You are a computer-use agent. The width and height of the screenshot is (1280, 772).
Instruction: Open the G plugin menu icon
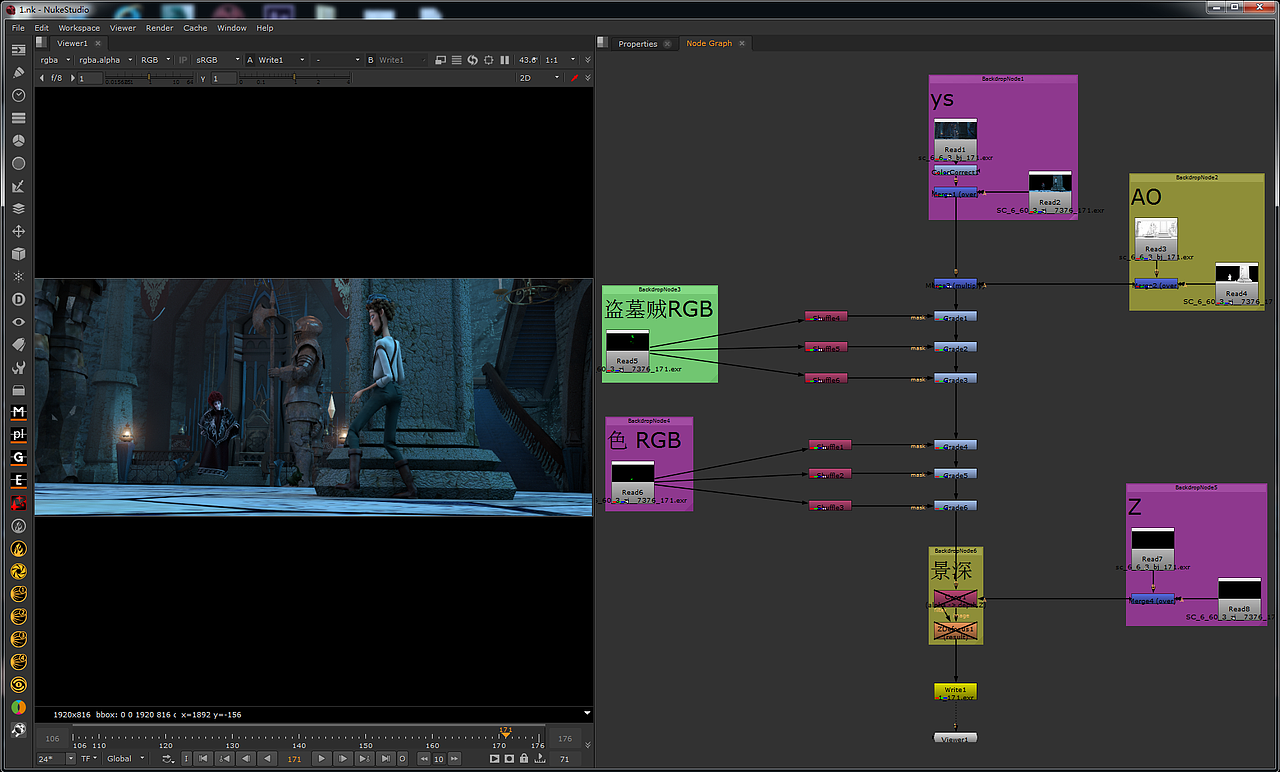pos(18,457)
